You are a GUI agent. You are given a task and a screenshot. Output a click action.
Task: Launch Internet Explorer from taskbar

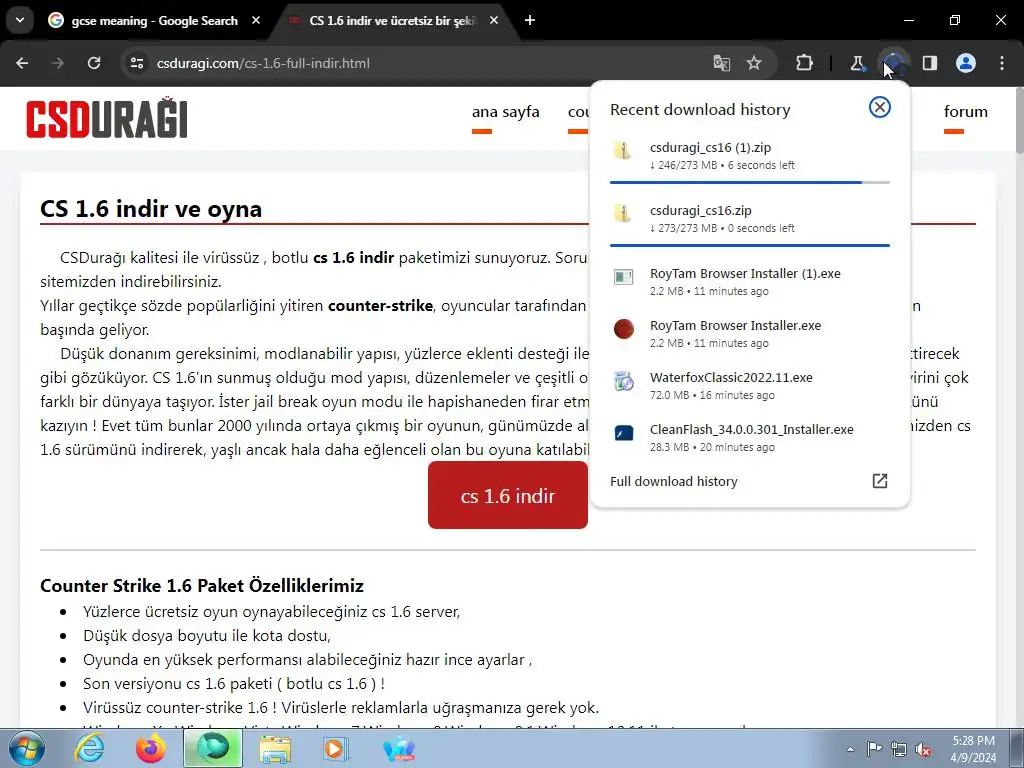[x=89, y=748]
